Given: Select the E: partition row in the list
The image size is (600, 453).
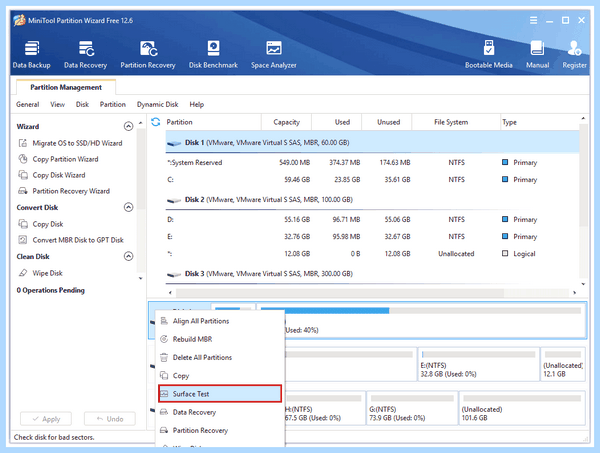Looking at the screenshot, I should click(372, 236).
